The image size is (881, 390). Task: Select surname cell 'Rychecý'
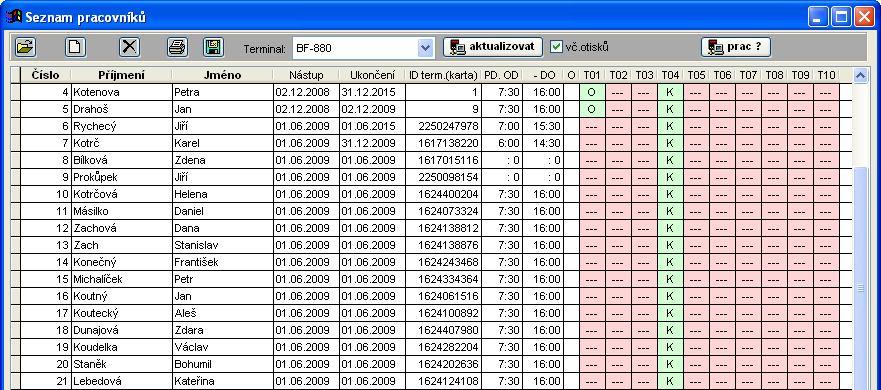coord(121,126)
